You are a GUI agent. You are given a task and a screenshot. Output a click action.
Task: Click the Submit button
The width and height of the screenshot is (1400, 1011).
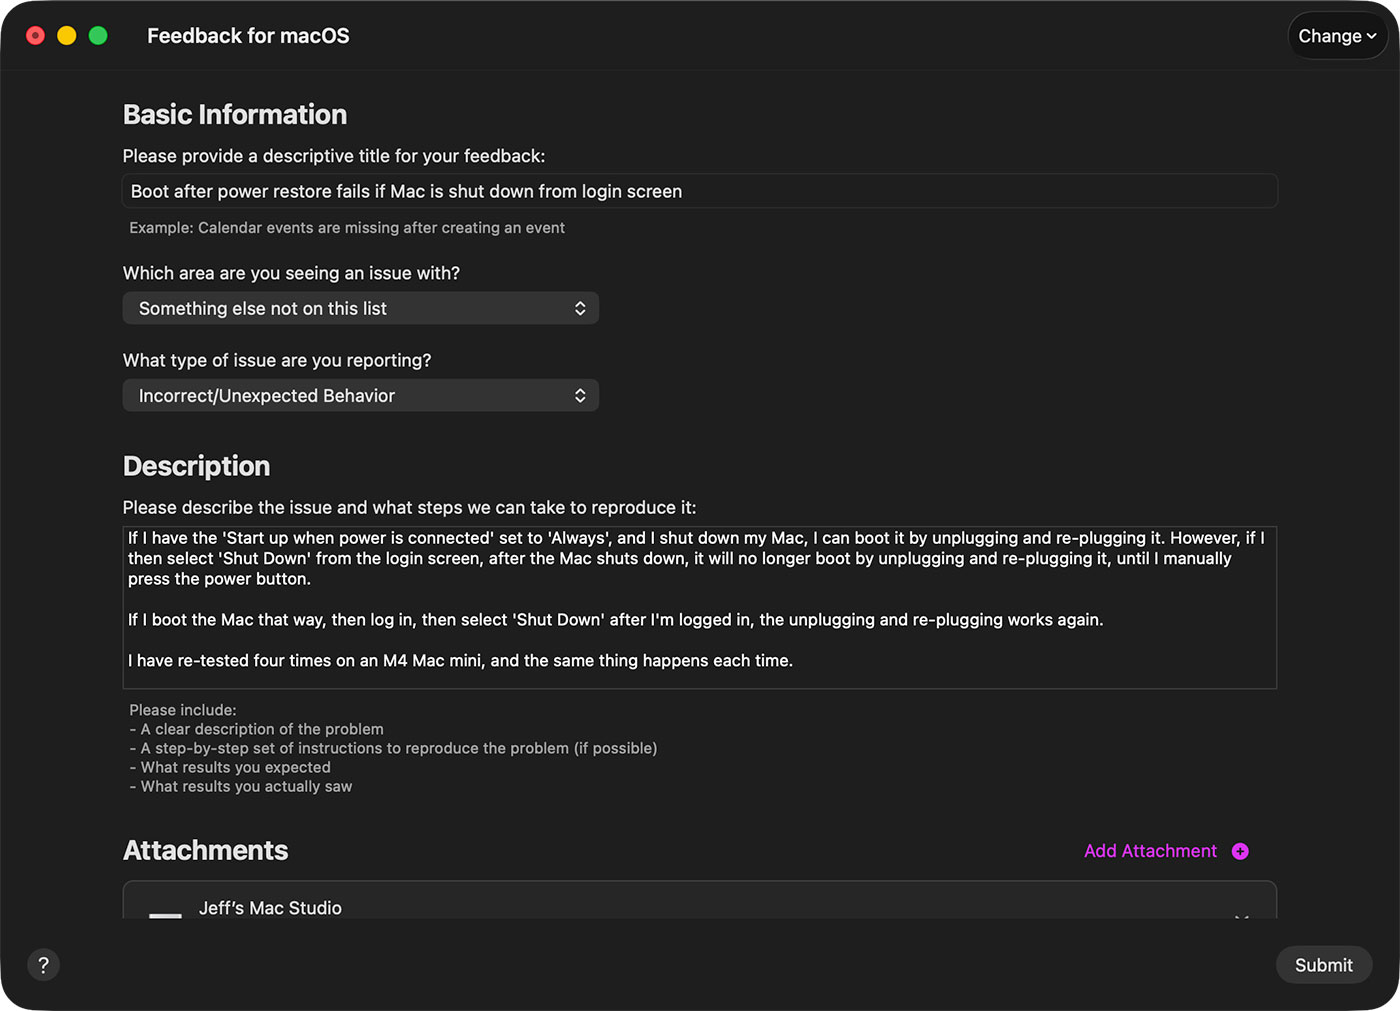pyautogui.click(x=1324, y=965)
